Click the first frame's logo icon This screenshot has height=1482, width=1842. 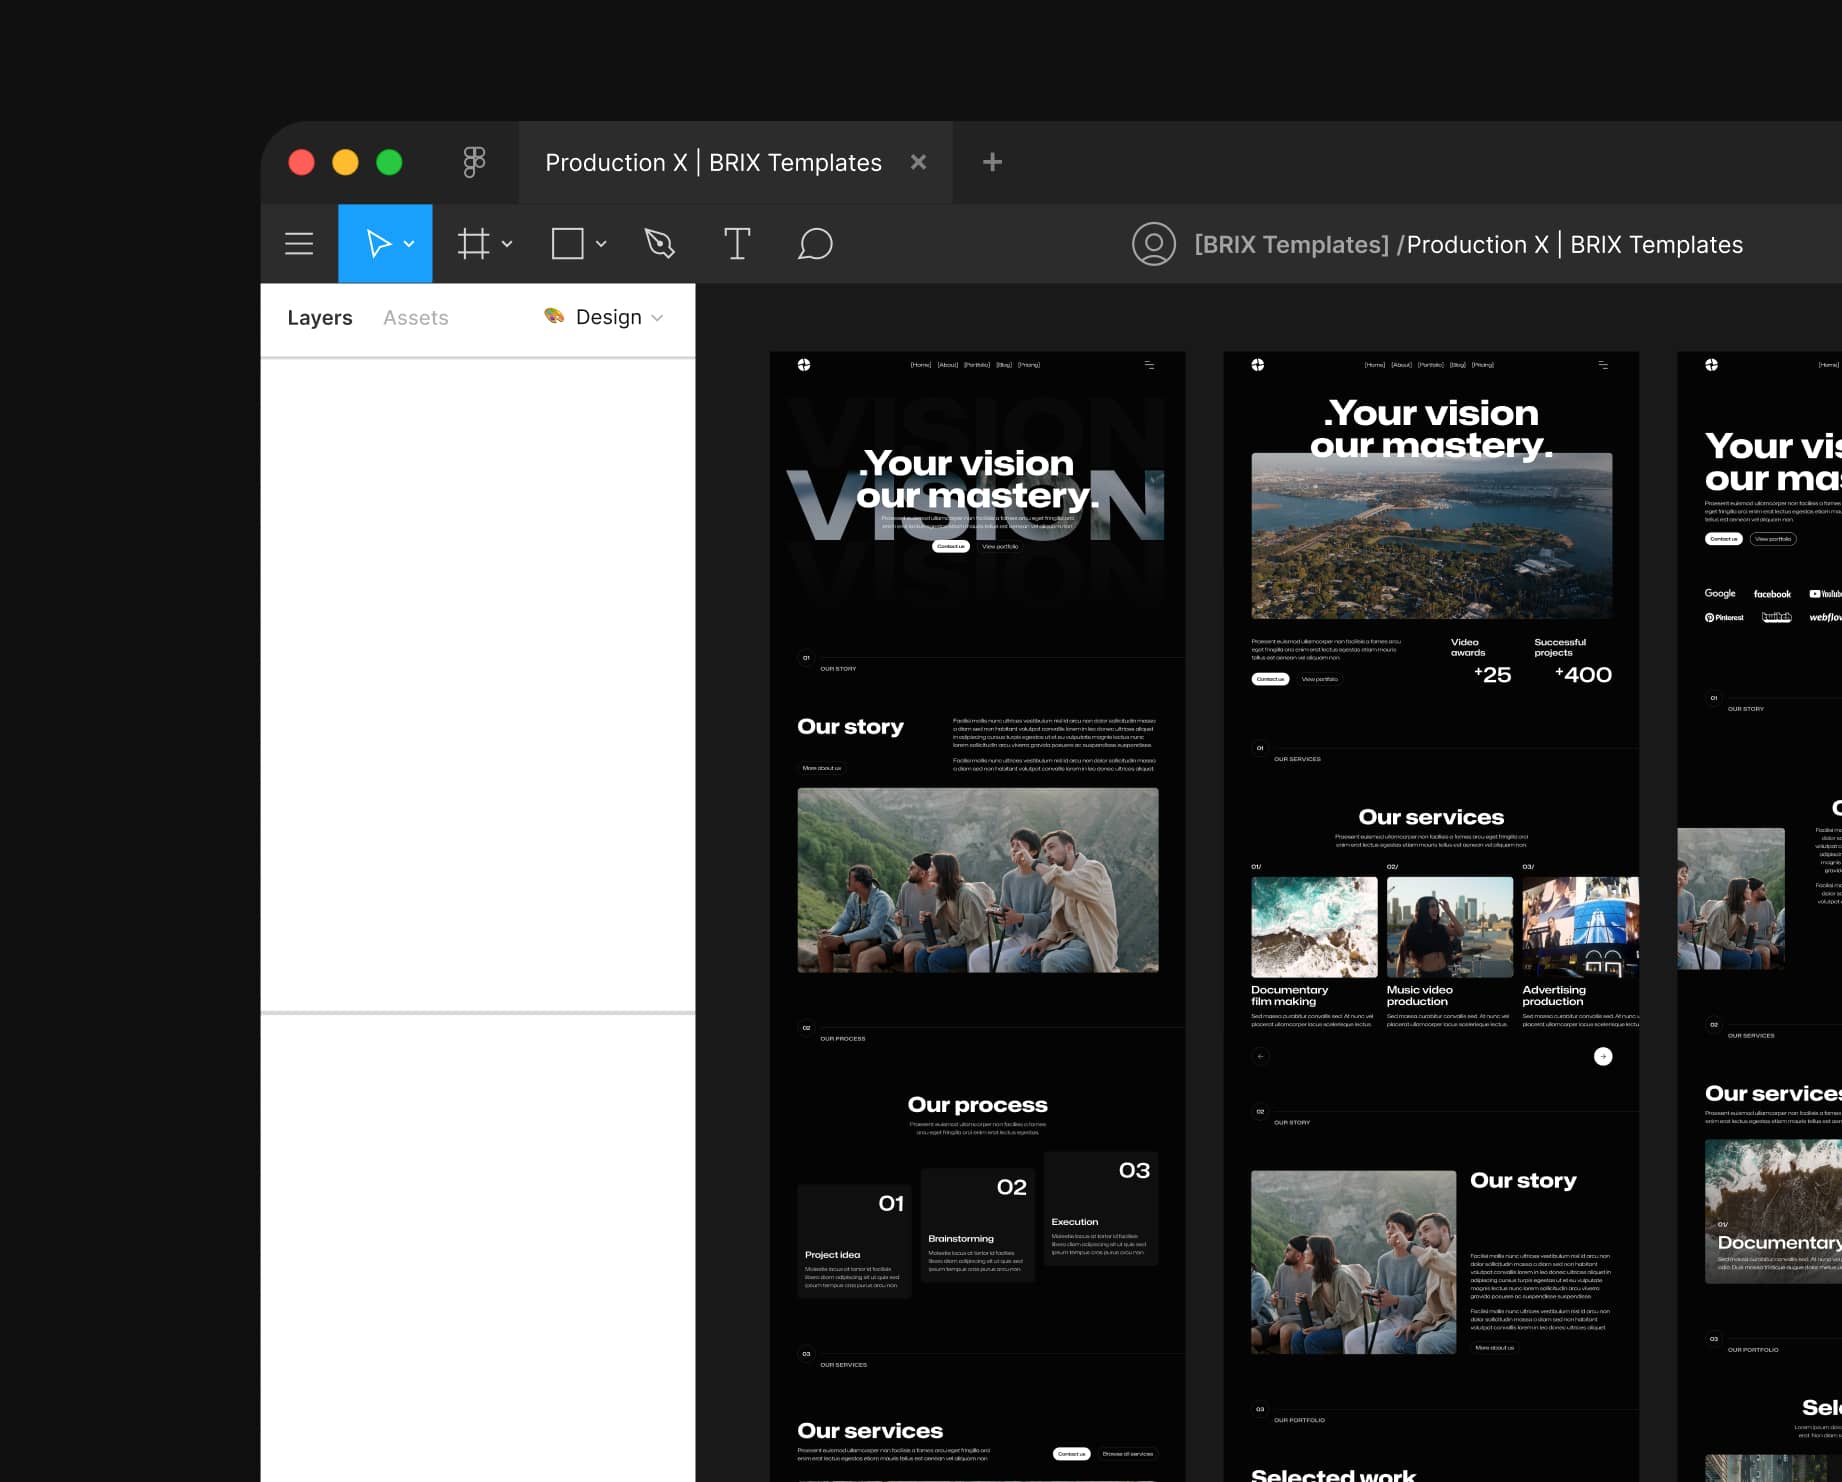pos(804,365)
